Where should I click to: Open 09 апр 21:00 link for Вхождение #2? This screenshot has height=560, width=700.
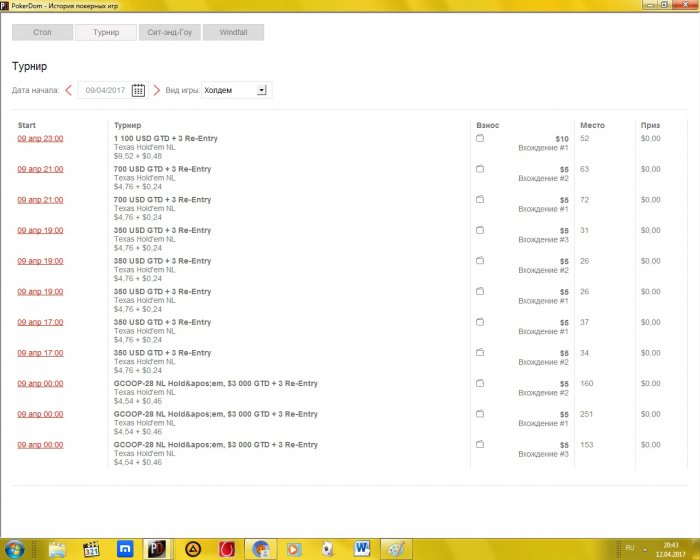(x=40, y=169)
